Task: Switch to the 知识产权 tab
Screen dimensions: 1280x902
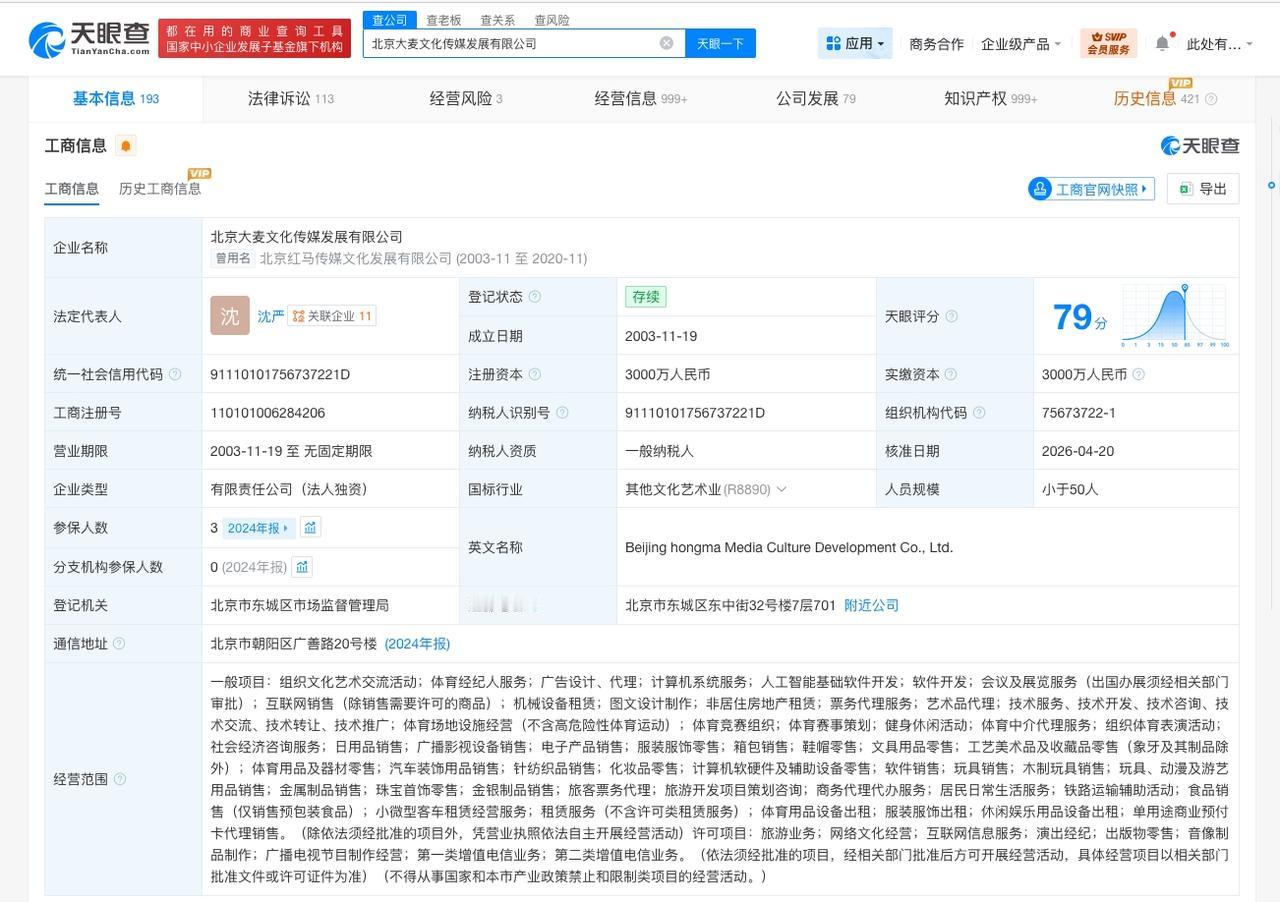Action: click(991, 98)
